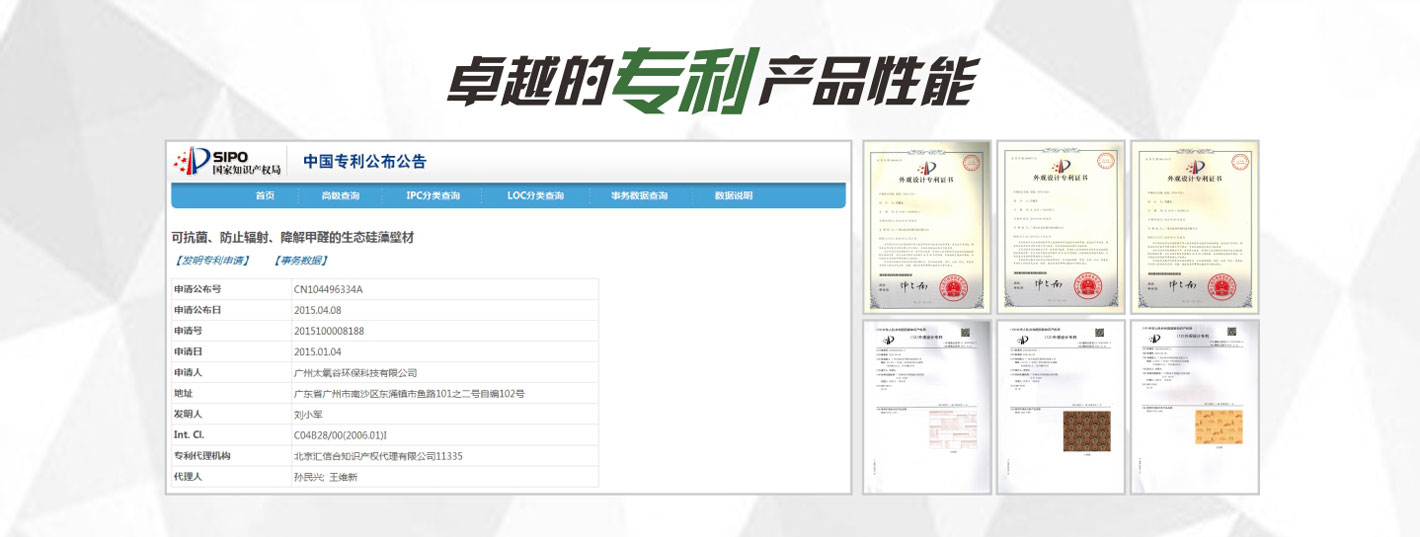
Task: Switch to 事务数据查询 in nav bar
Action: [x=639, y=196]
